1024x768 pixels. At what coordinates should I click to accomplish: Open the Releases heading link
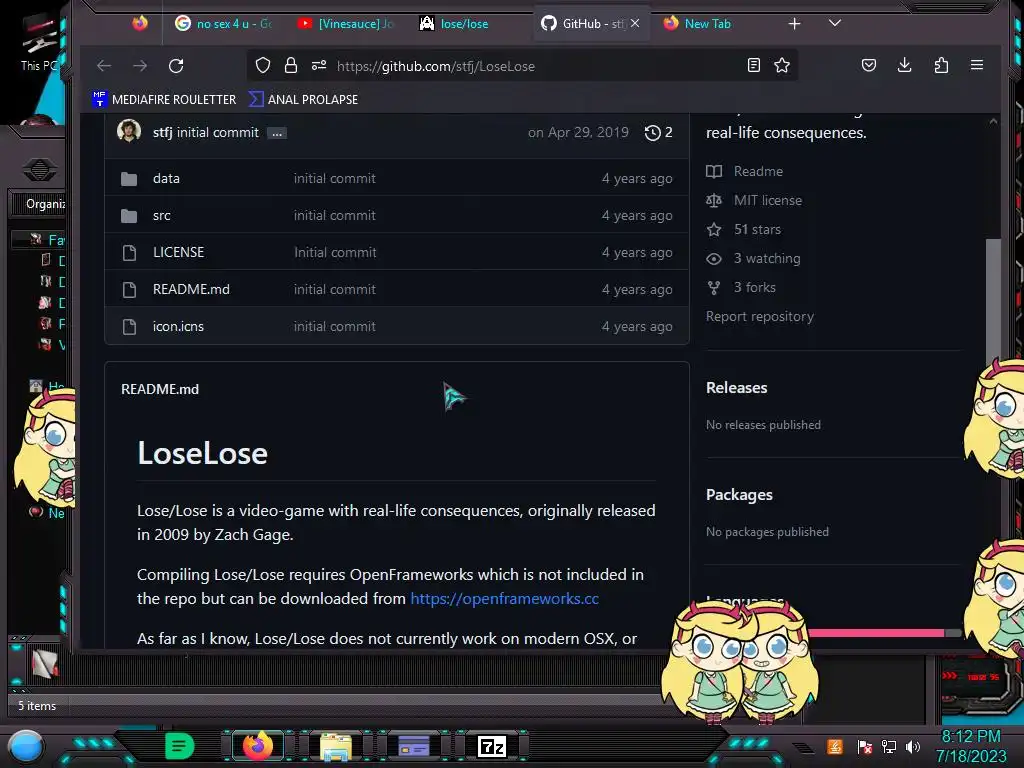[x=737, y=388]
